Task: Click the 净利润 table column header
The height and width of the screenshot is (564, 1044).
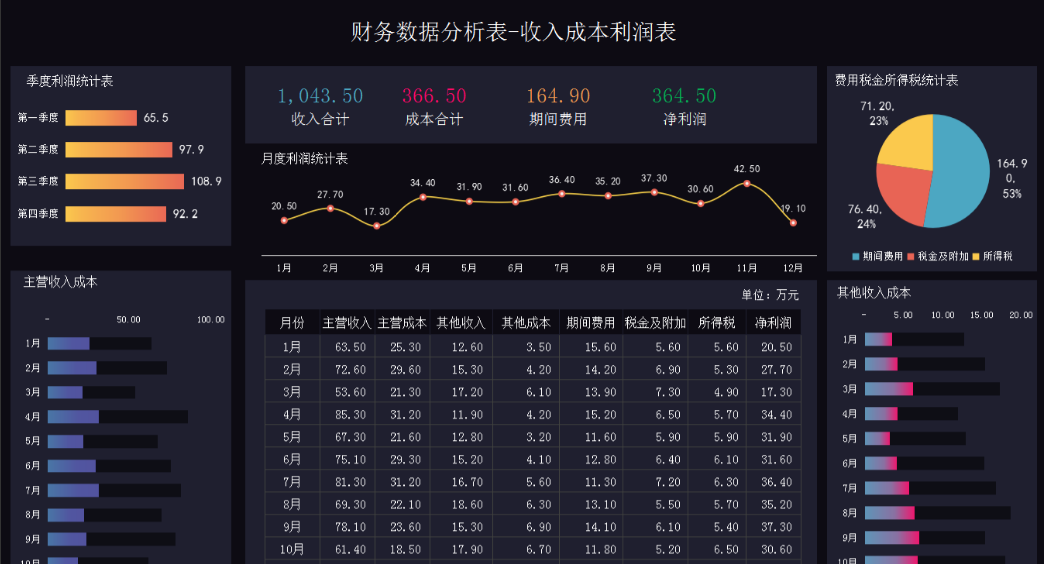Action: pos(773,323)
